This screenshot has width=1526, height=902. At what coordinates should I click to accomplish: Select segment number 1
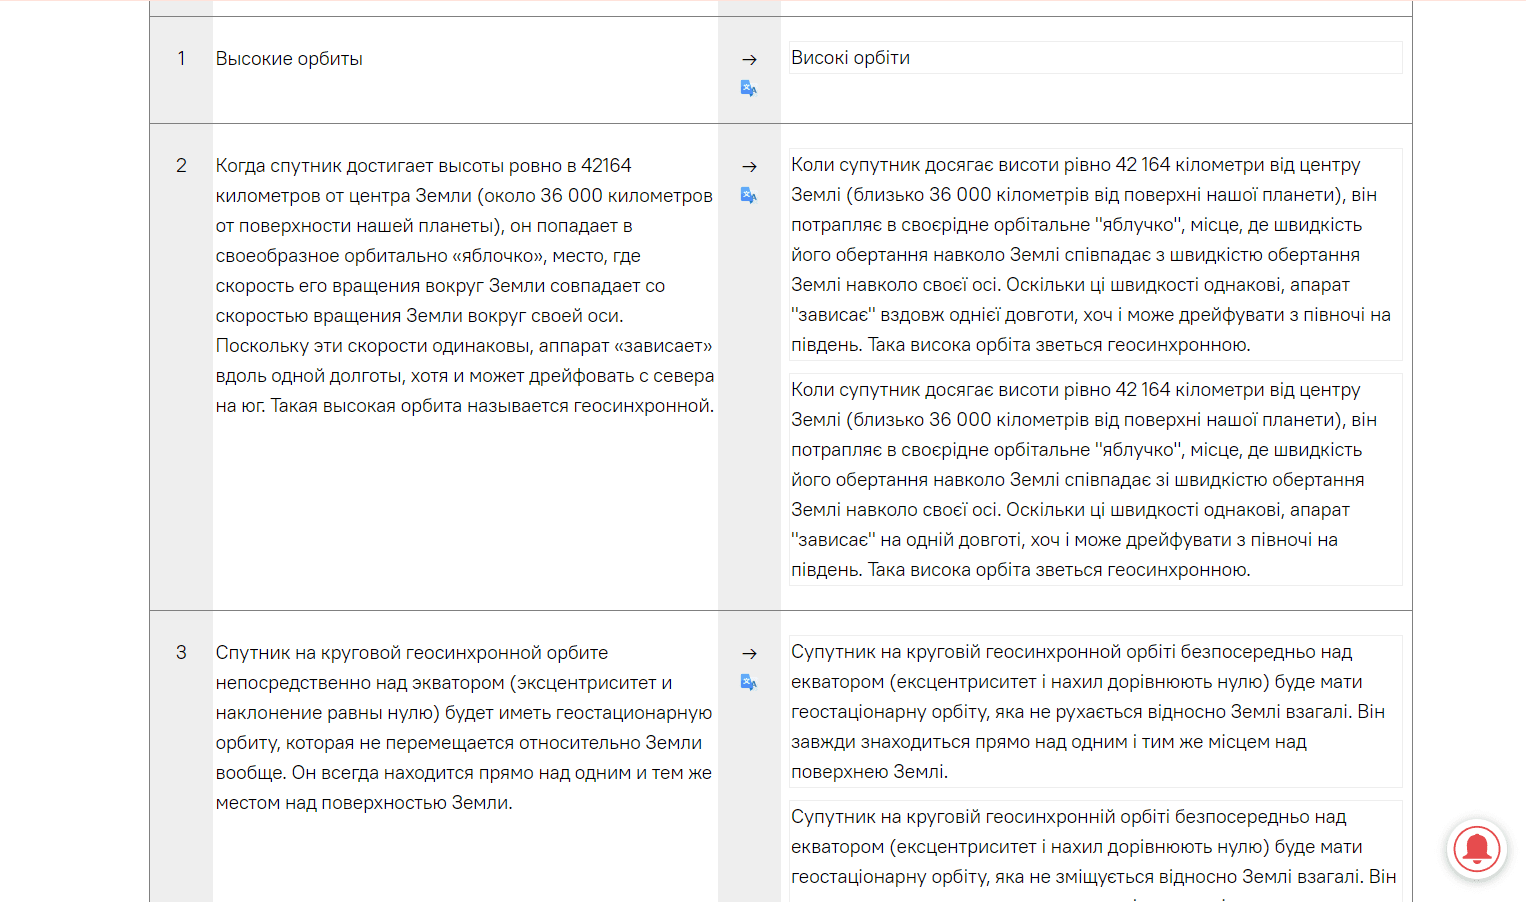click(x=181, y=59)
